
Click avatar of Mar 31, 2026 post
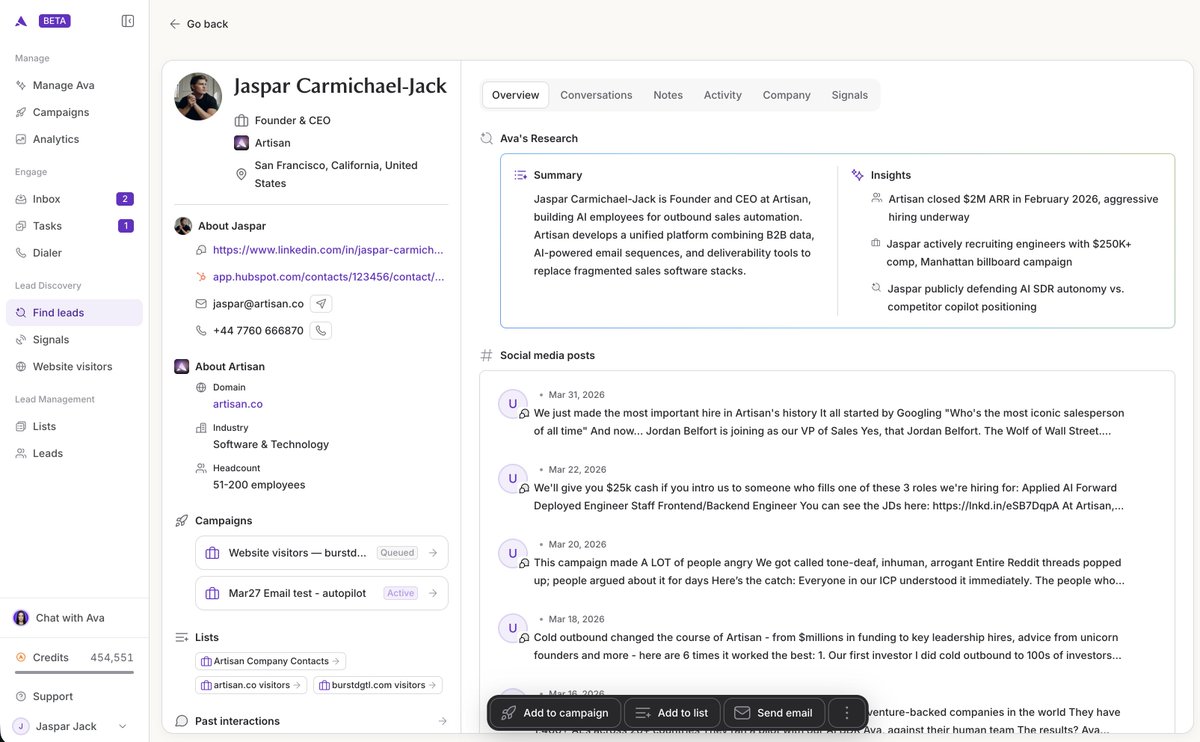(x=513, y=404)
